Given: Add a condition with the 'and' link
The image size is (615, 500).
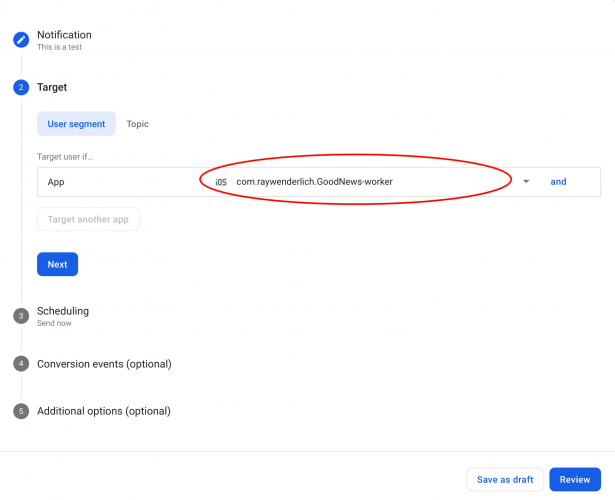Looking at the screenshot, I should click(558, 182).
